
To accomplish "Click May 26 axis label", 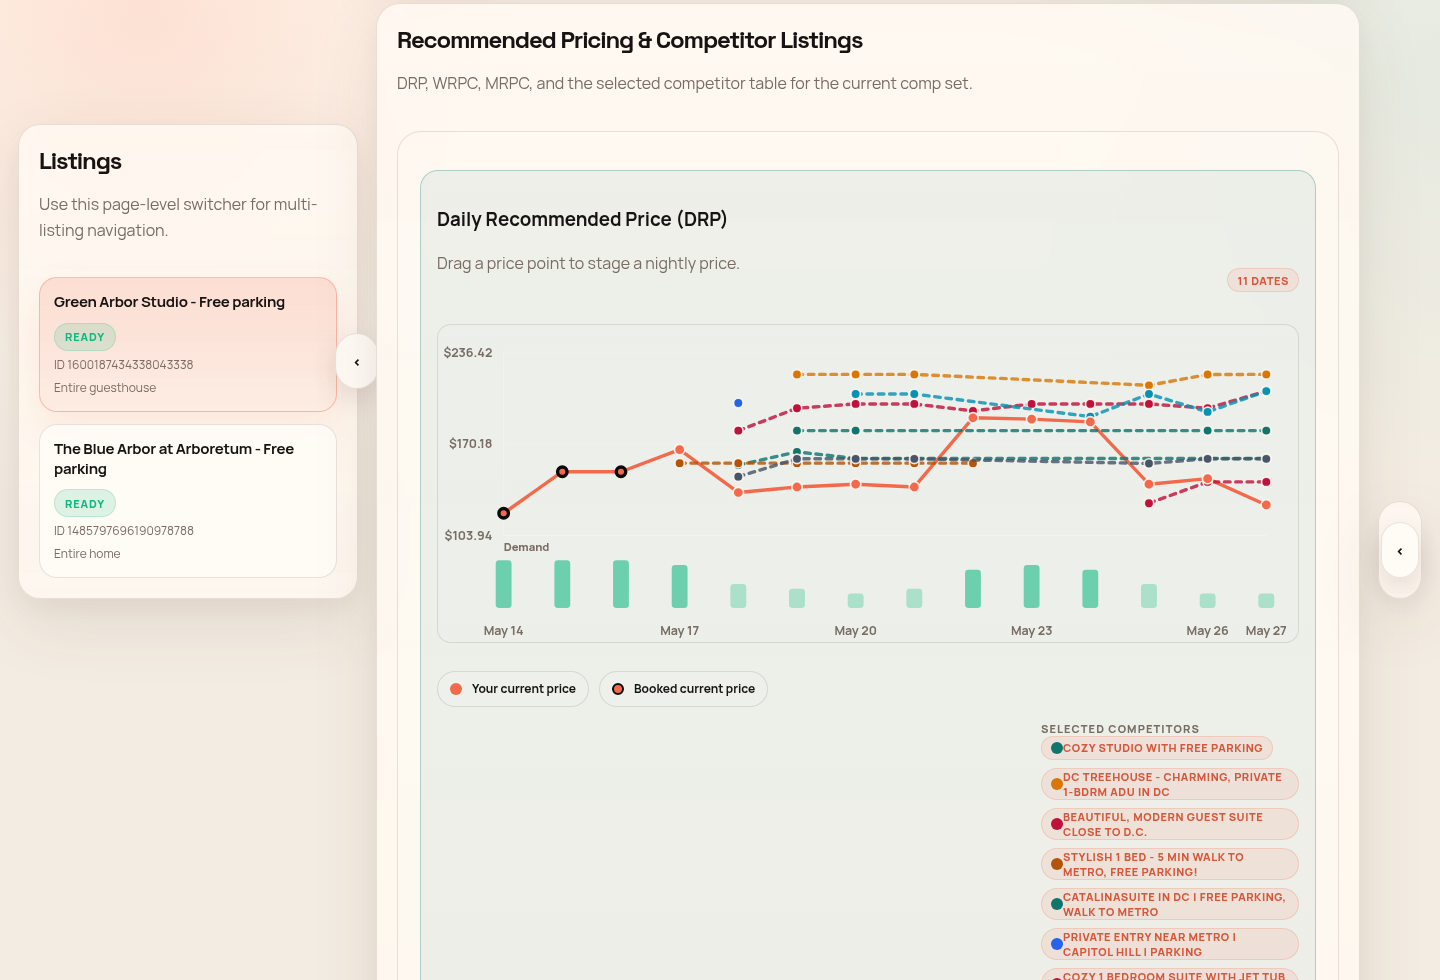I will [1207, 631].
